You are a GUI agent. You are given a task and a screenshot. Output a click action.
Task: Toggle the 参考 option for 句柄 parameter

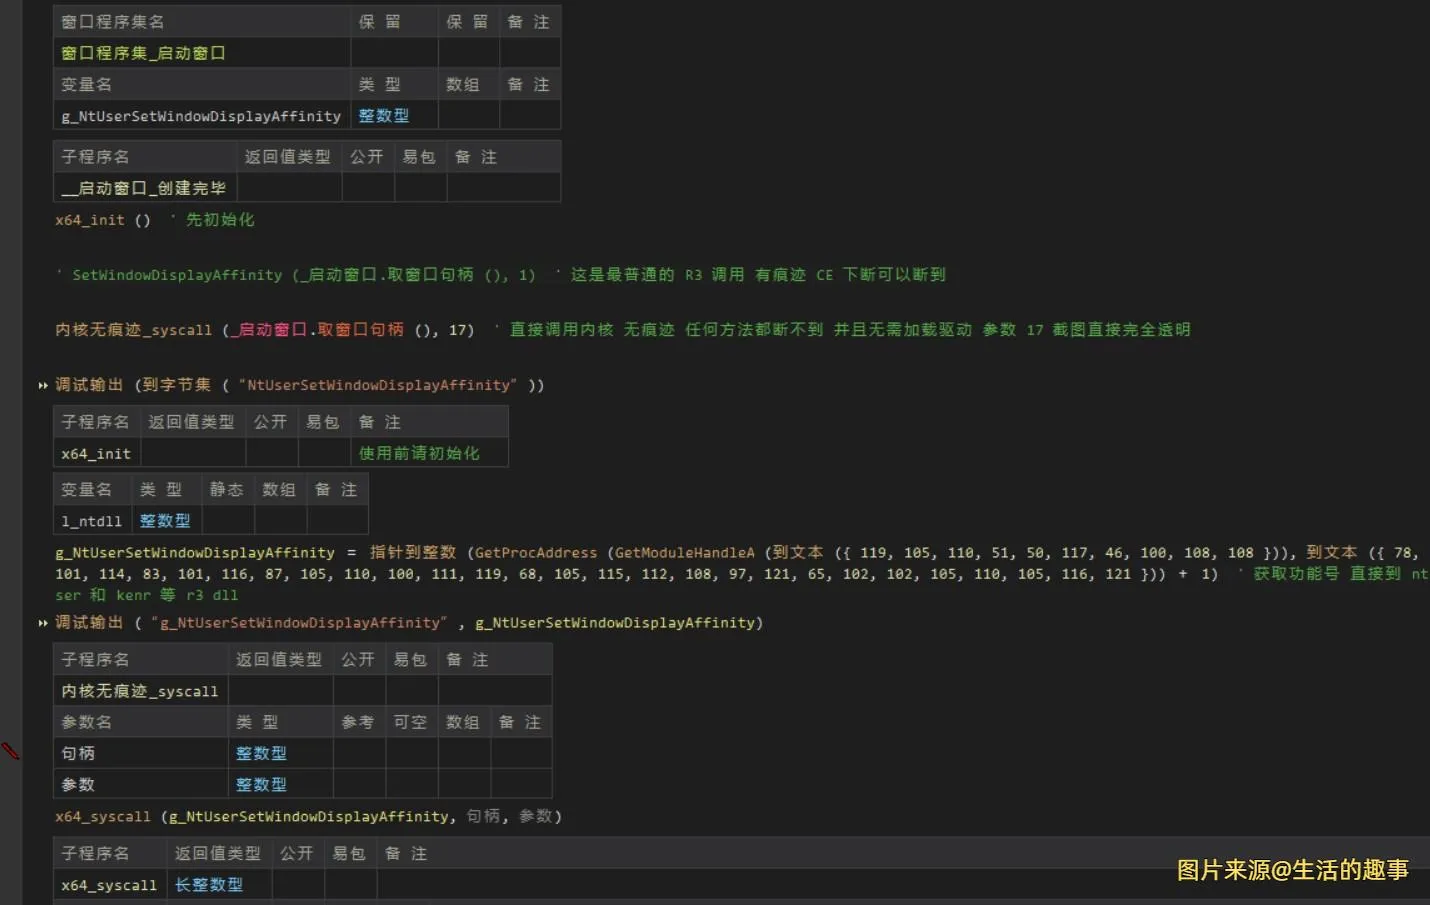pyautogui.click(x=358, y=753)
